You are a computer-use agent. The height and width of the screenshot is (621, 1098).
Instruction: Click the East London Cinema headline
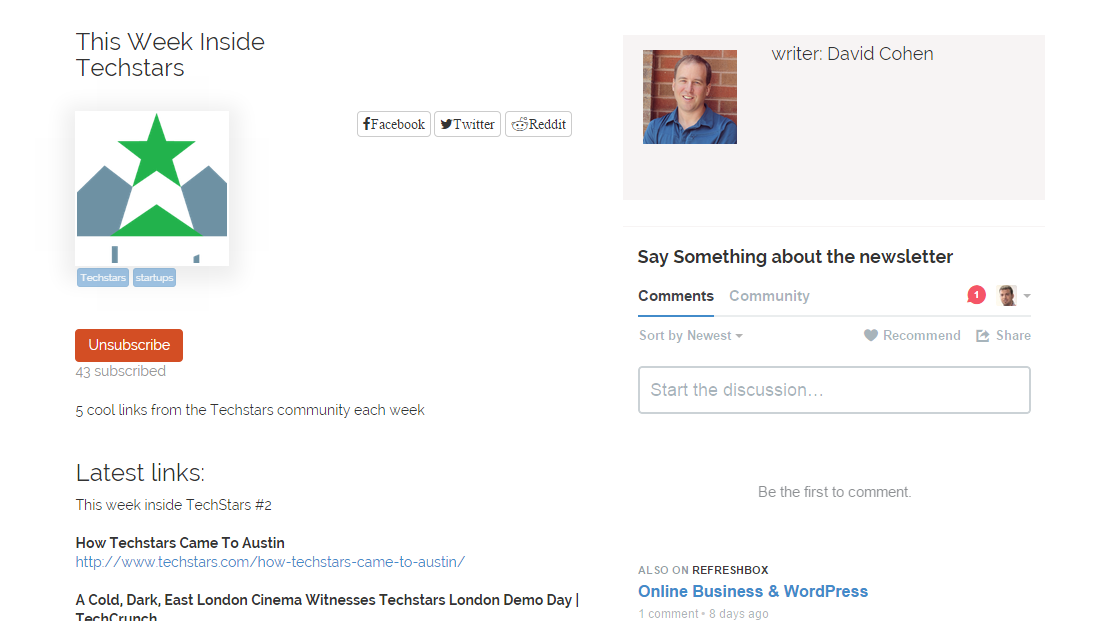click(x=327, y=600)
